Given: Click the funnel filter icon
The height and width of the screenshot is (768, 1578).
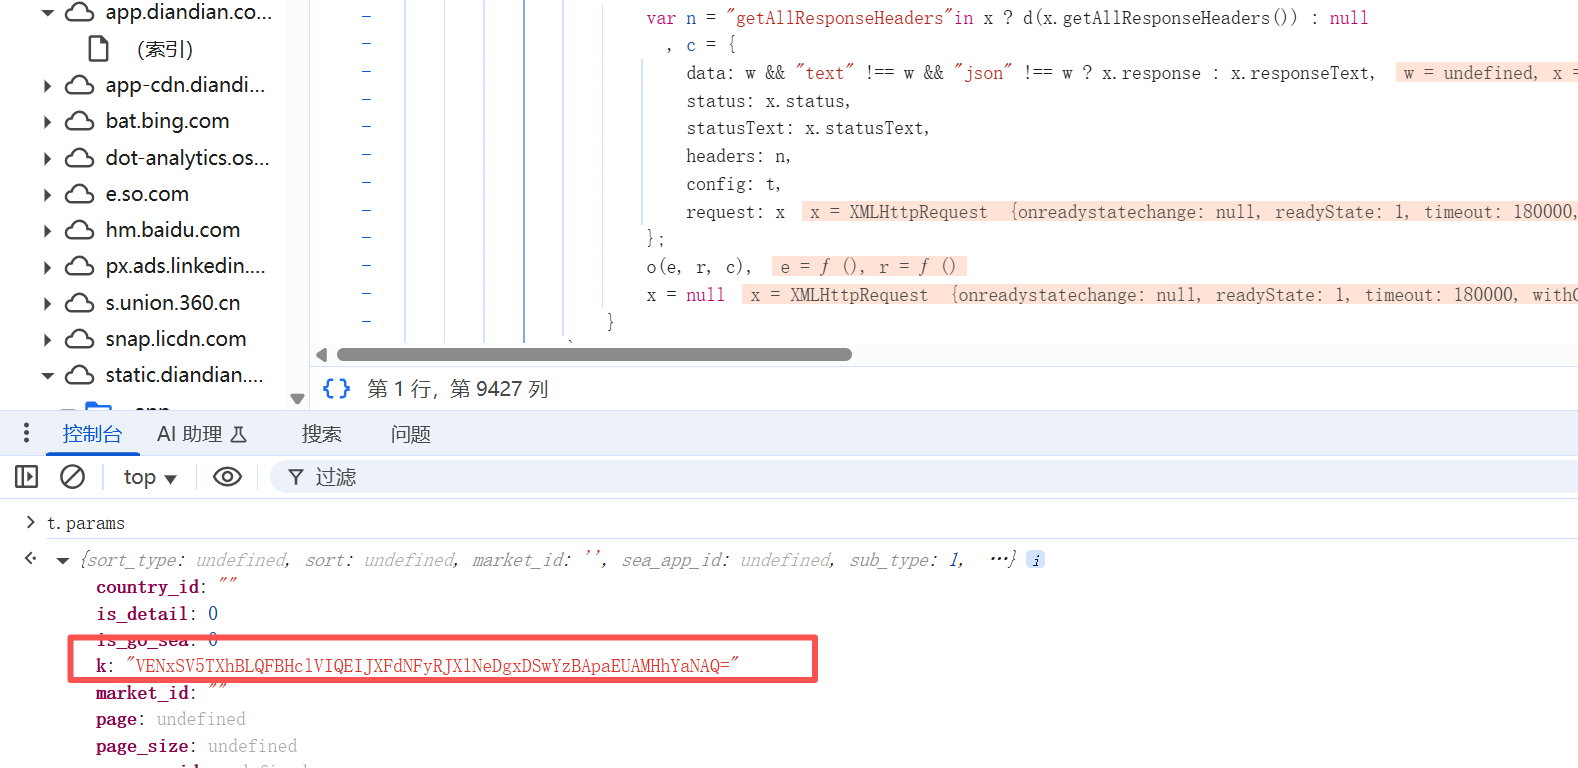Looking at the screenshot, I should [x=296, y=477].
